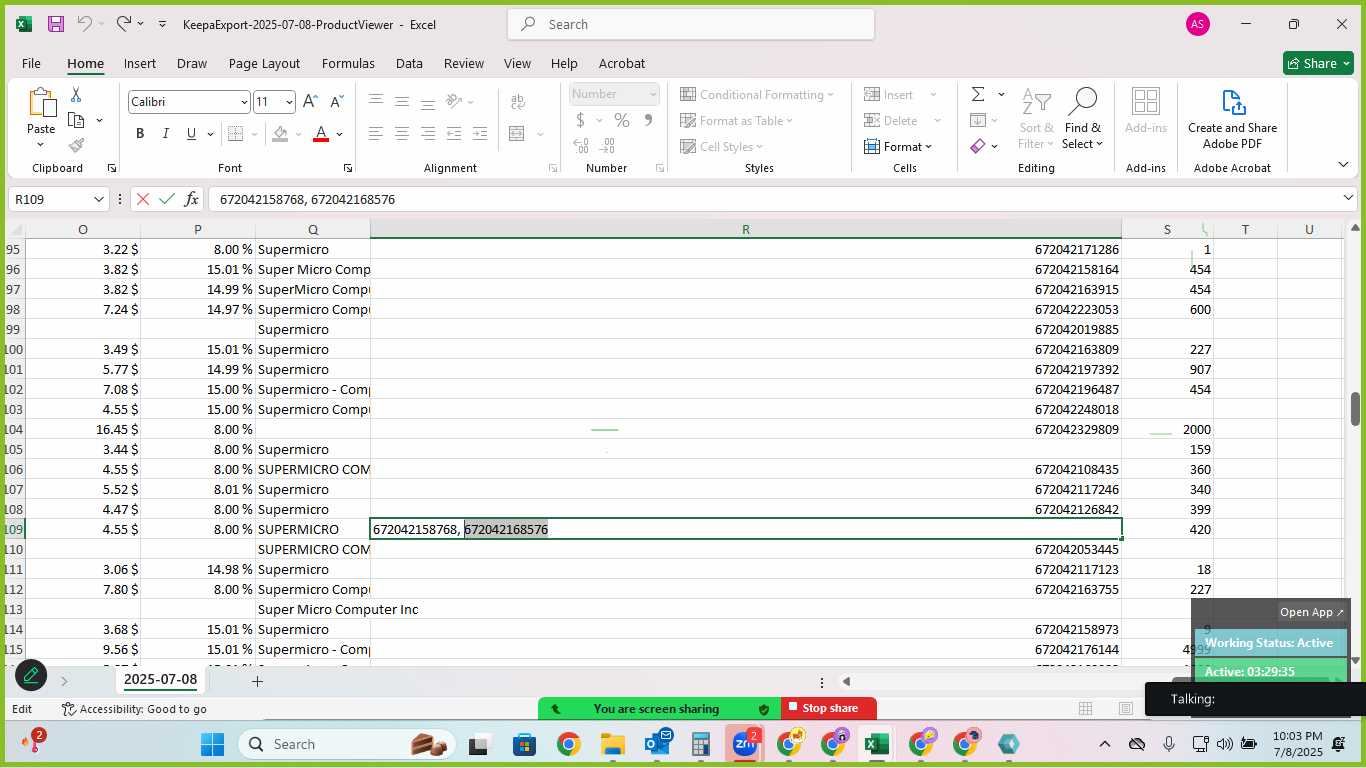Switch to the Formulas tab
The image size is (1366, 768).
348,63
